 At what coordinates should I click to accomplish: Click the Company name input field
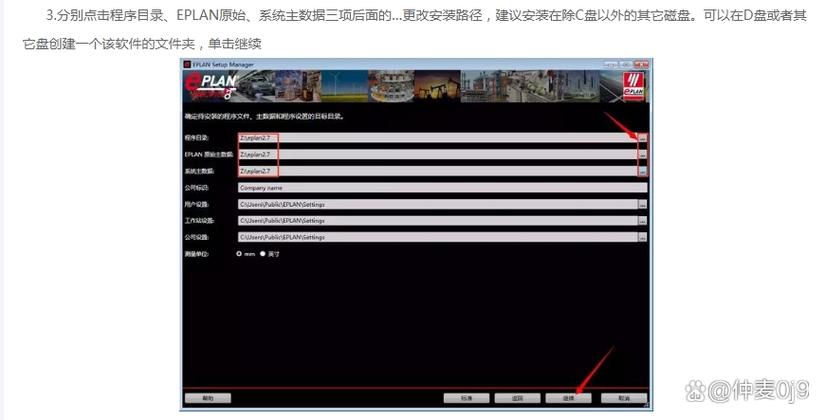click(x=442, y=188)
